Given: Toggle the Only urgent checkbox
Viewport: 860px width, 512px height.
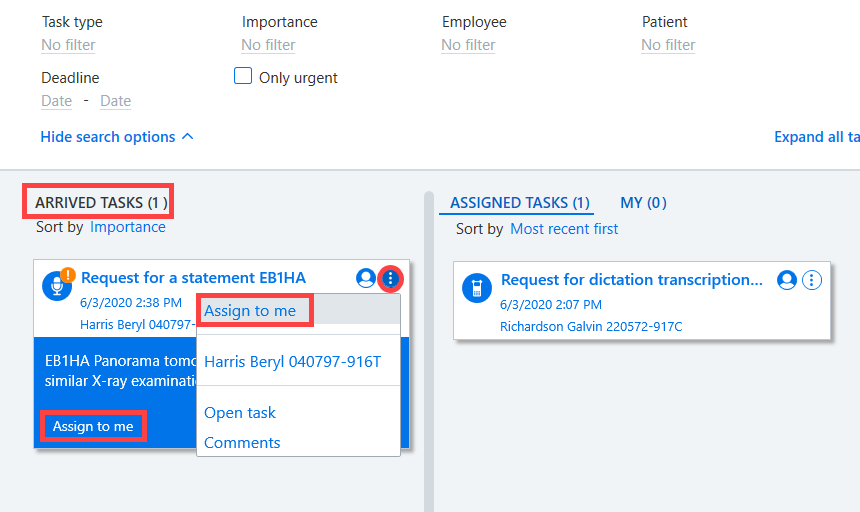Looking at the screenshot, I should click(243, 76).
